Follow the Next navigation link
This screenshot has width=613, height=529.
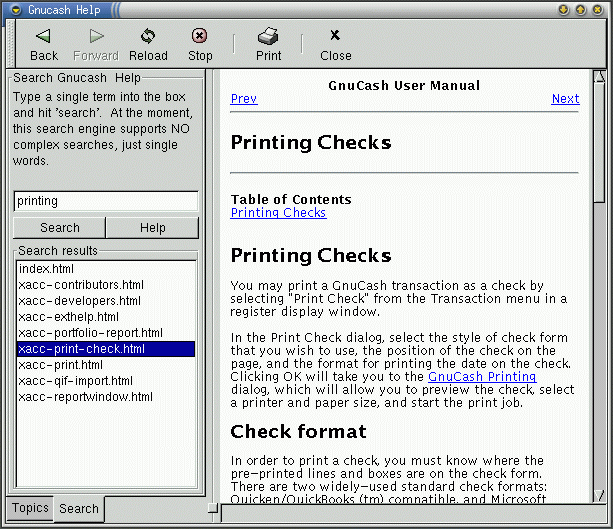pyautogui.click(x=565, y=99)
